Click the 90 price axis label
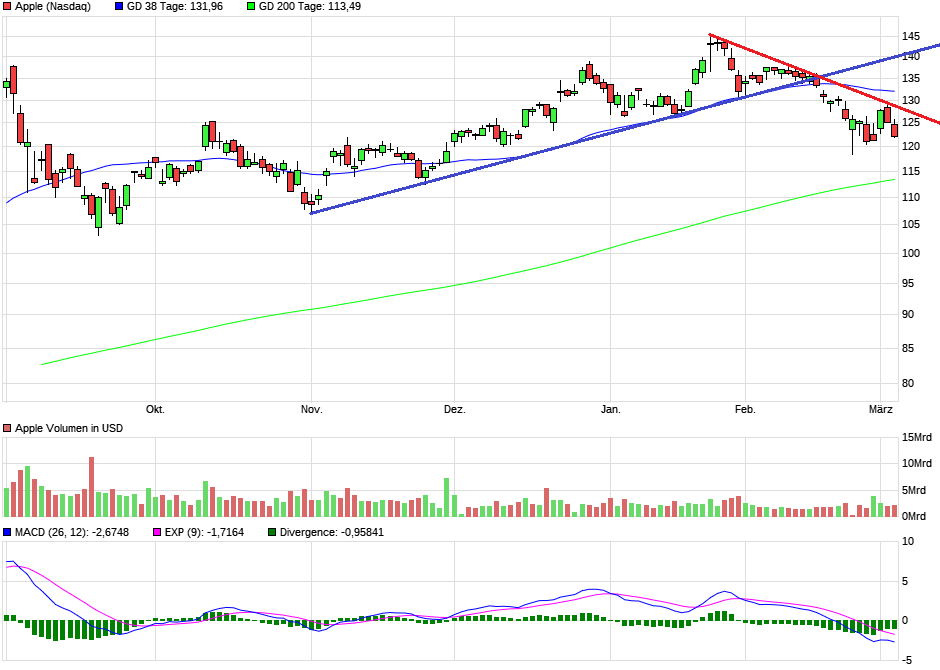This screenshot has height=670, width=940. tap(908, 314)
